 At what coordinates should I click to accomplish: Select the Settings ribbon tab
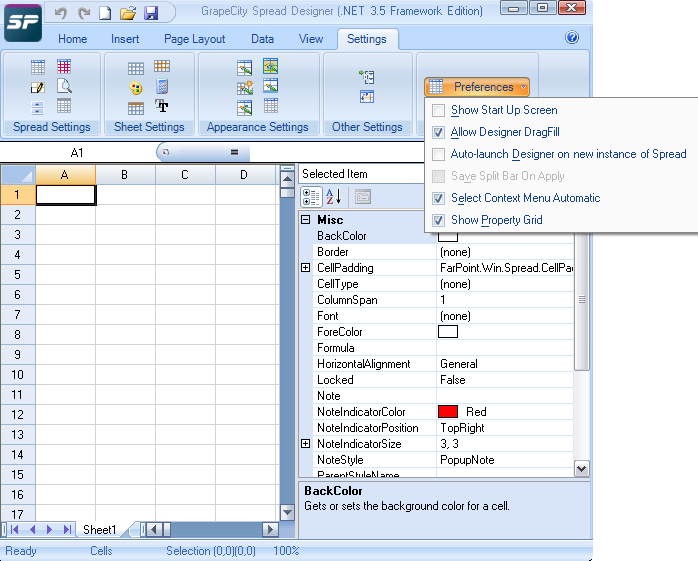[367, 39]
